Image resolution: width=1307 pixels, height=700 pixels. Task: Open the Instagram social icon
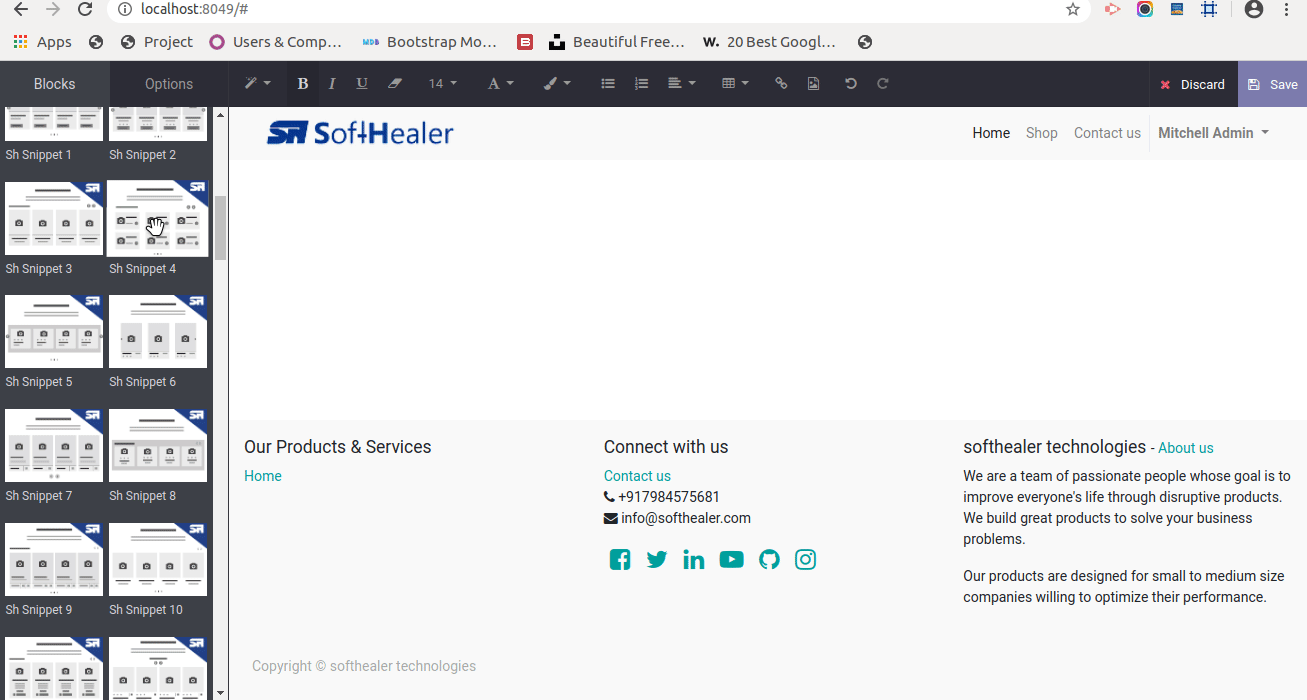click(x=806, y=560)
